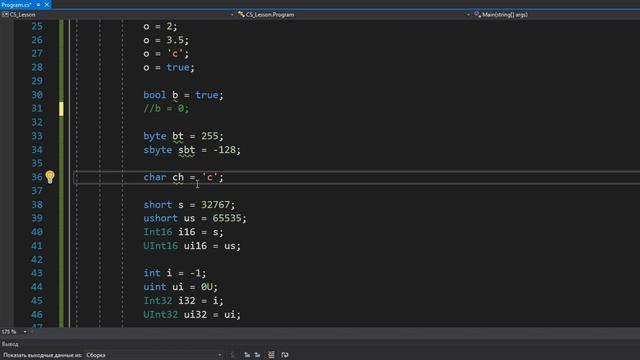The height and width of the screenshot is (360, 640).
Task: Open the output source dropdown showing Сборка
Action: [x=153, y=355]
